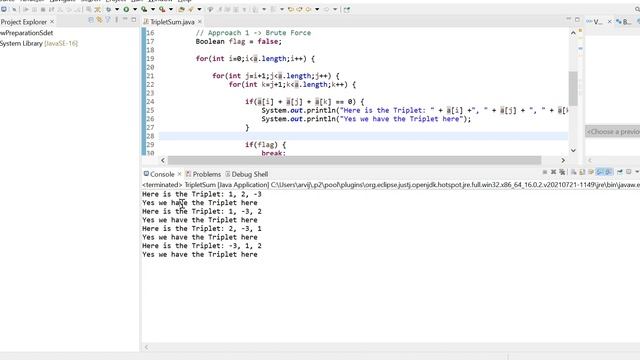Select the Console tab
This screenshot has width=640, height=360.
click(162, 174)
